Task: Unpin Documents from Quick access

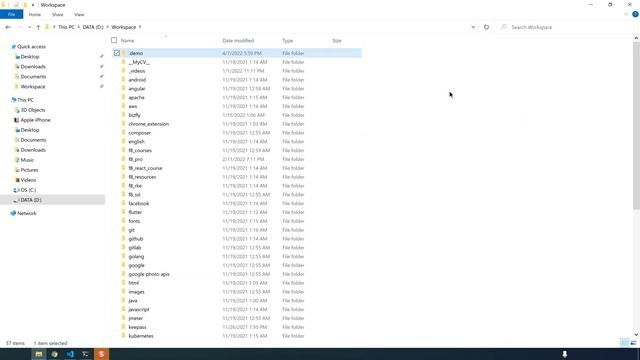Action: tap(102, 77)
